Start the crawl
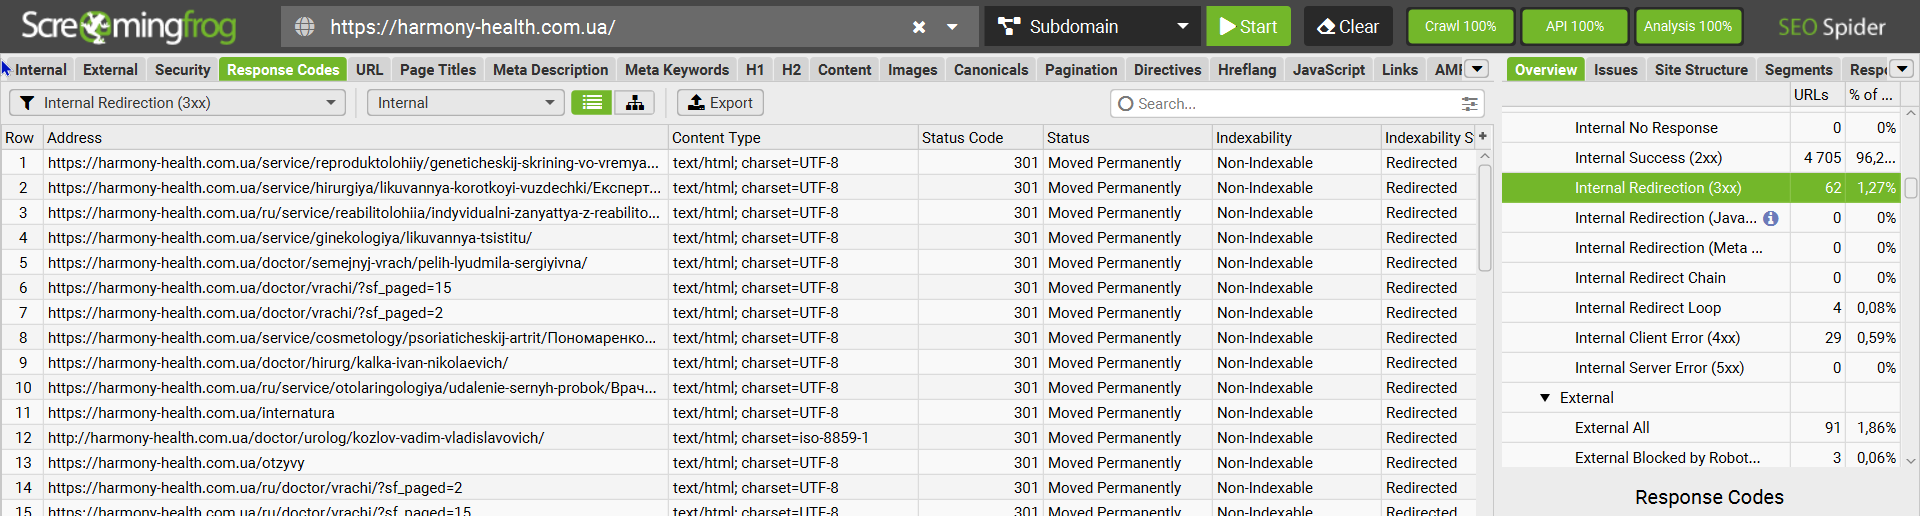Image resolution: width=1920 pixels, height=516 pixels. tap(1247, 27)
